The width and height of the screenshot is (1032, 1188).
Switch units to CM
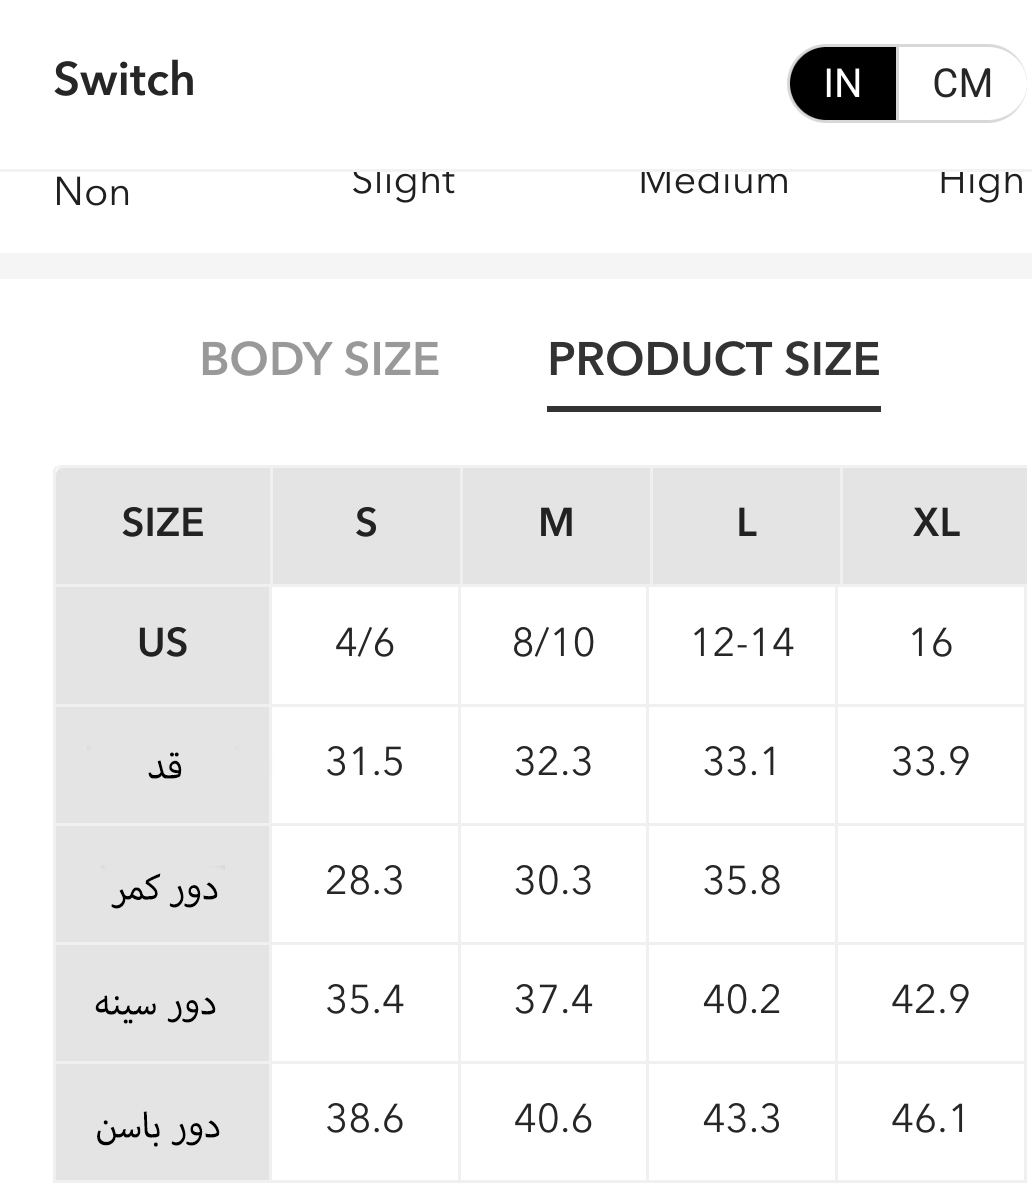pos(961,84)
